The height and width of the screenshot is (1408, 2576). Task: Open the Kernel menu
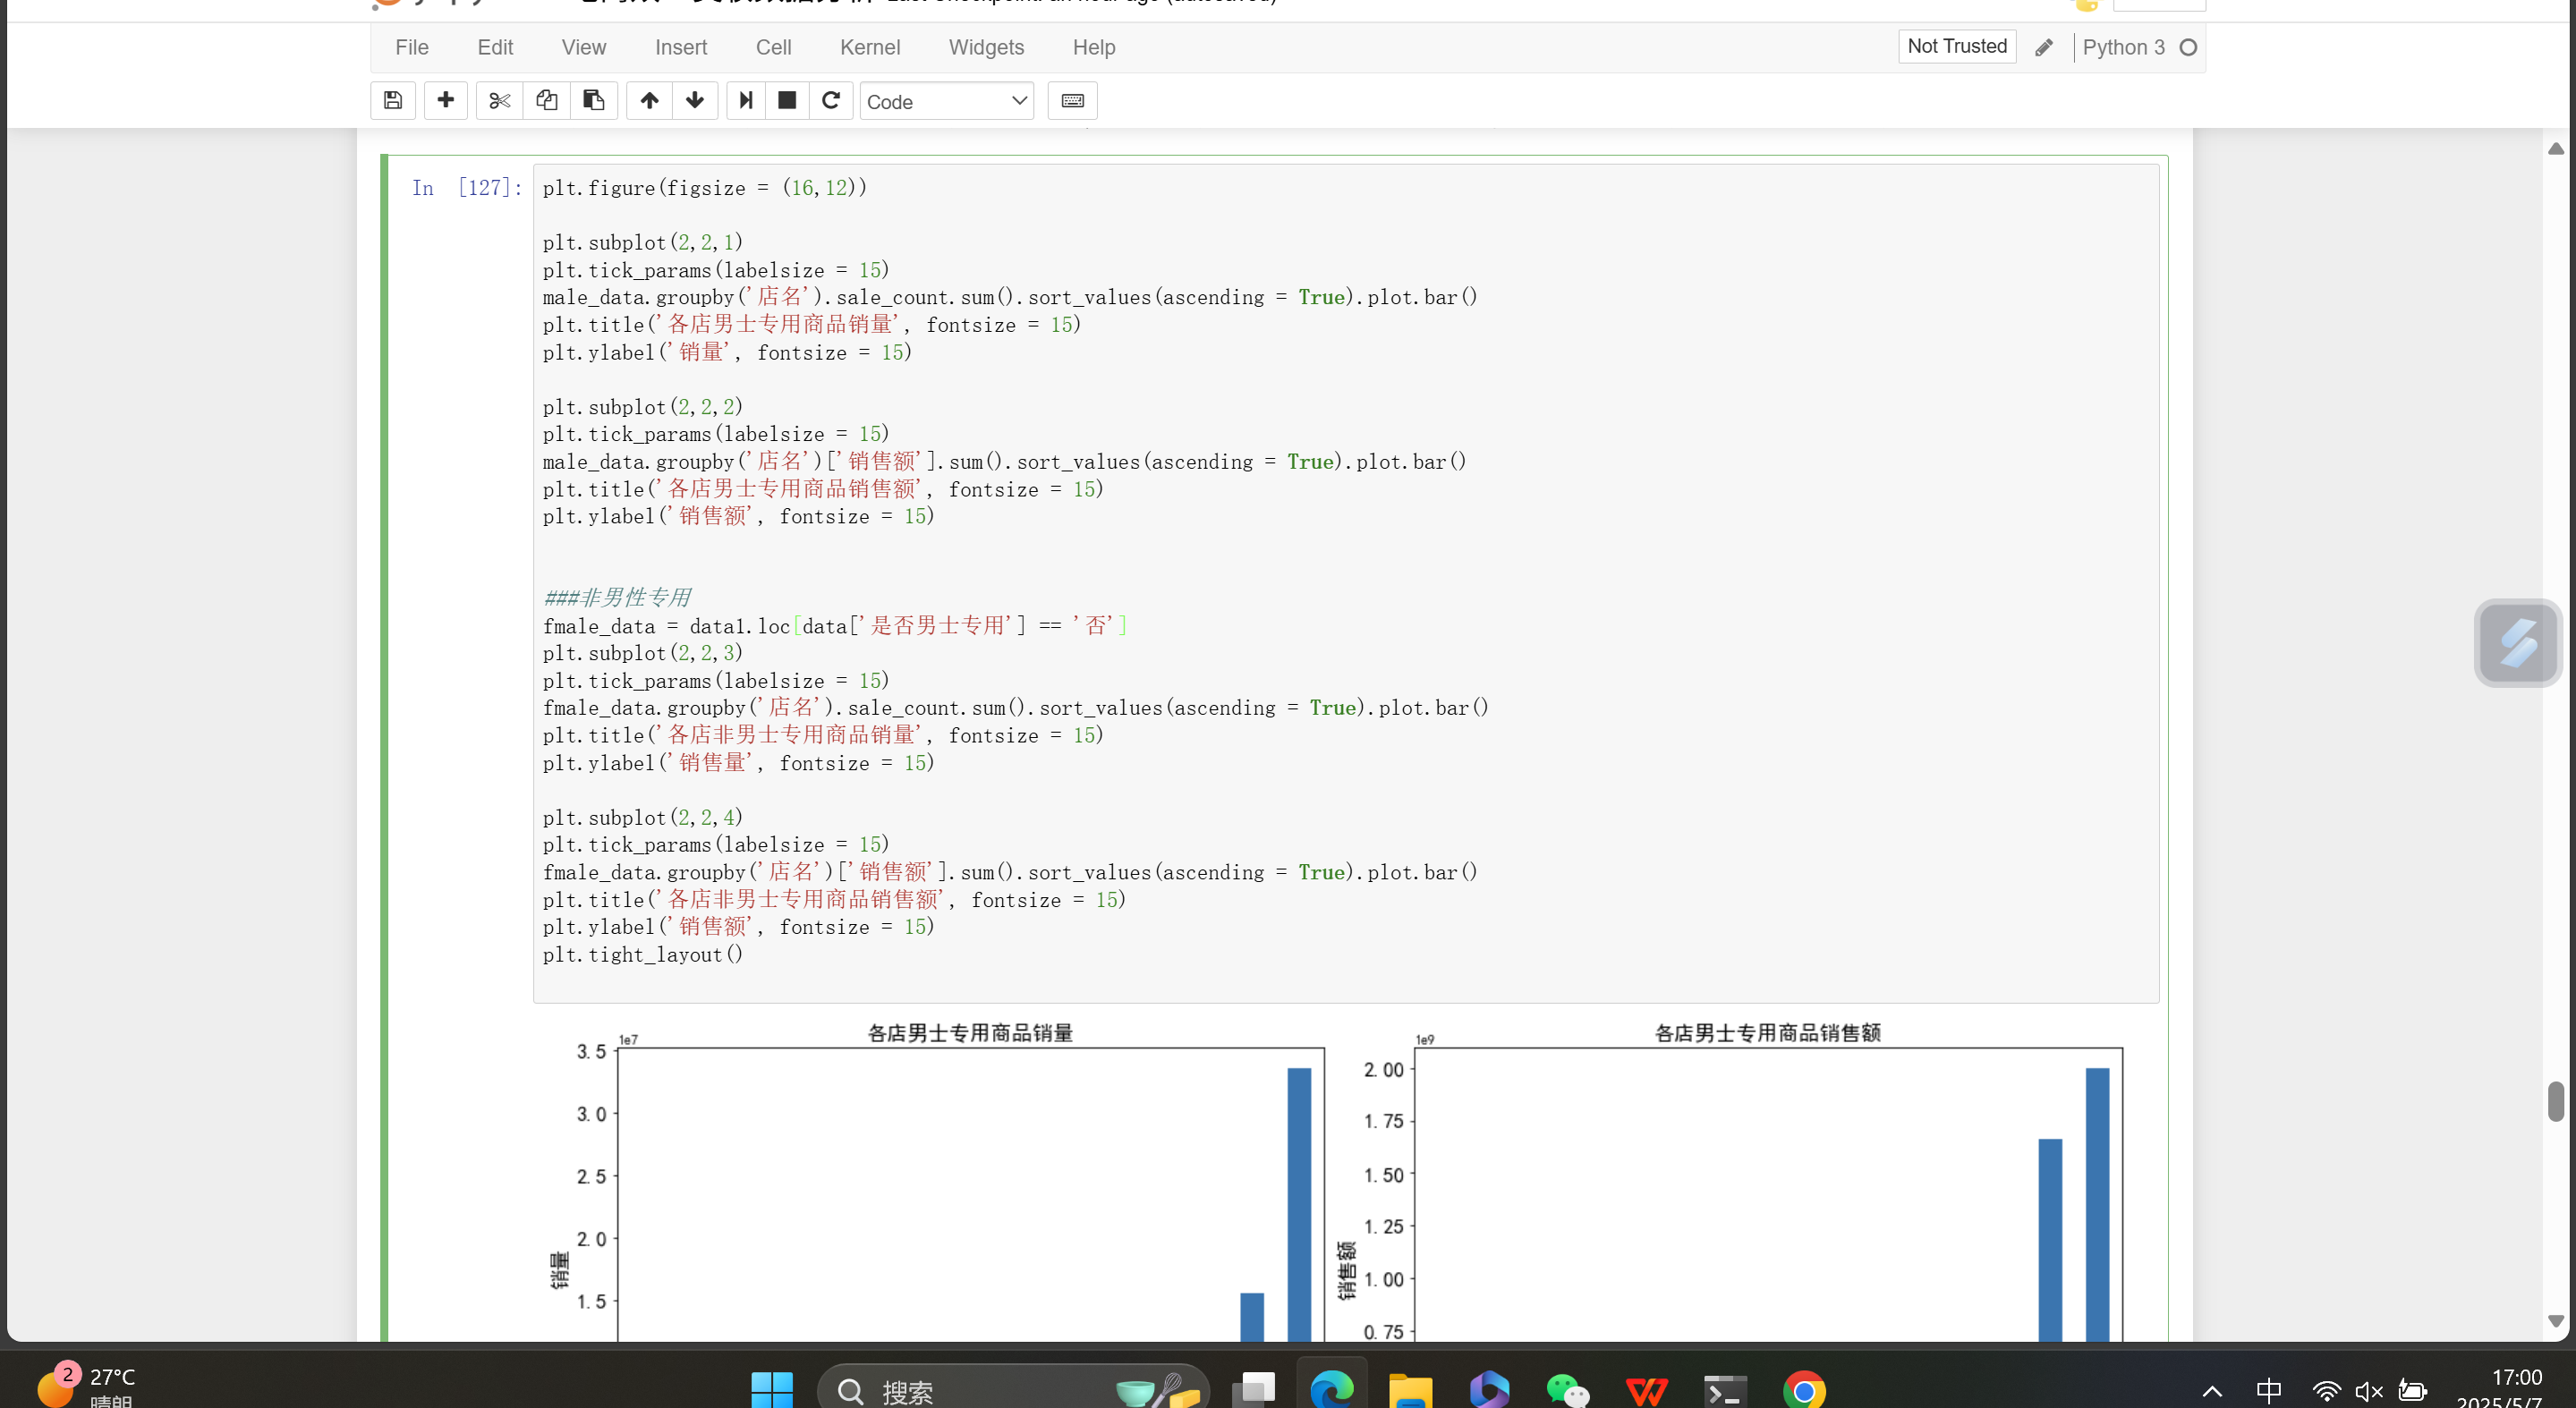pyautogui.click(x=869, y=47)
